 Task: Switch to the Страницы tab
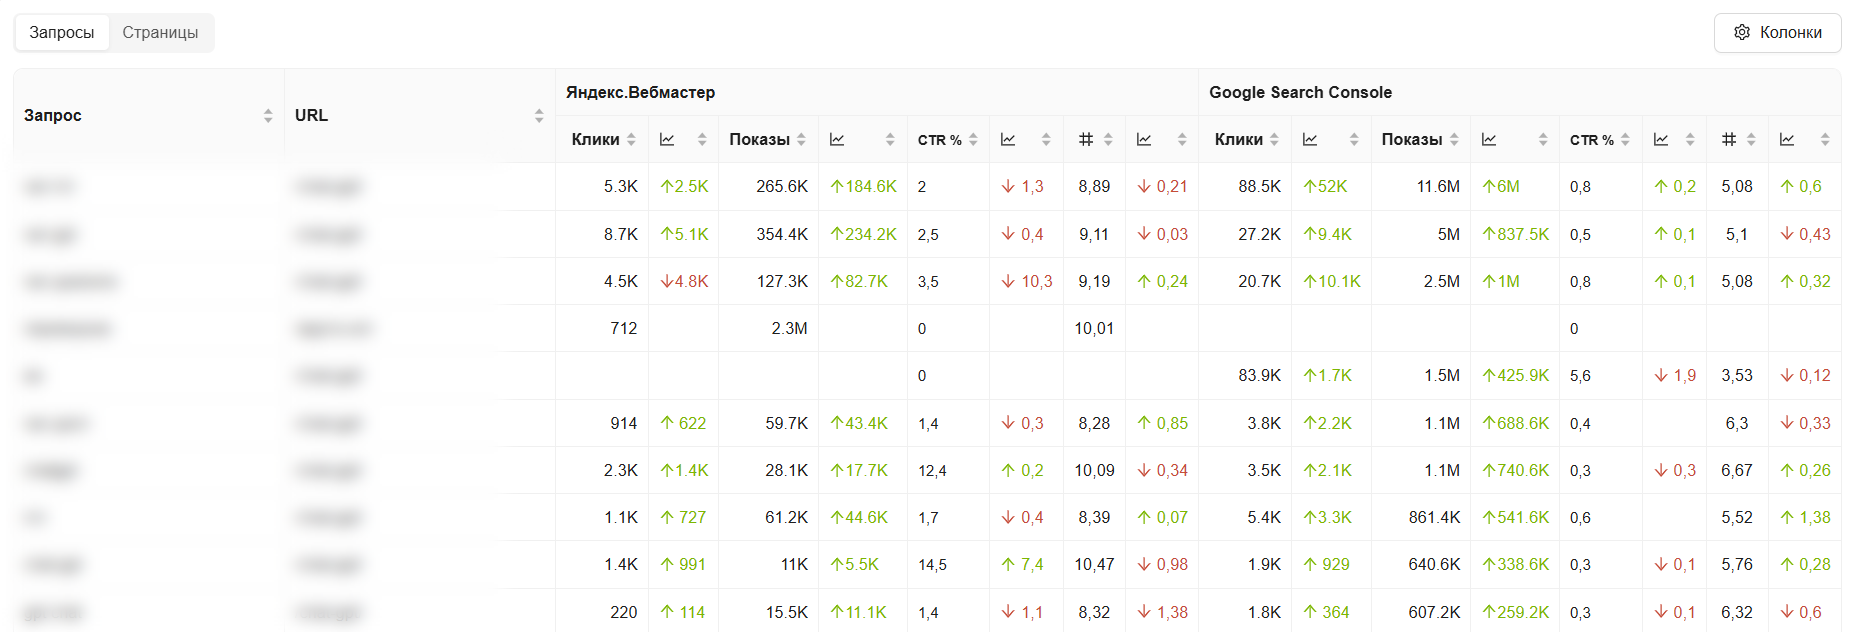click(160, 33)
